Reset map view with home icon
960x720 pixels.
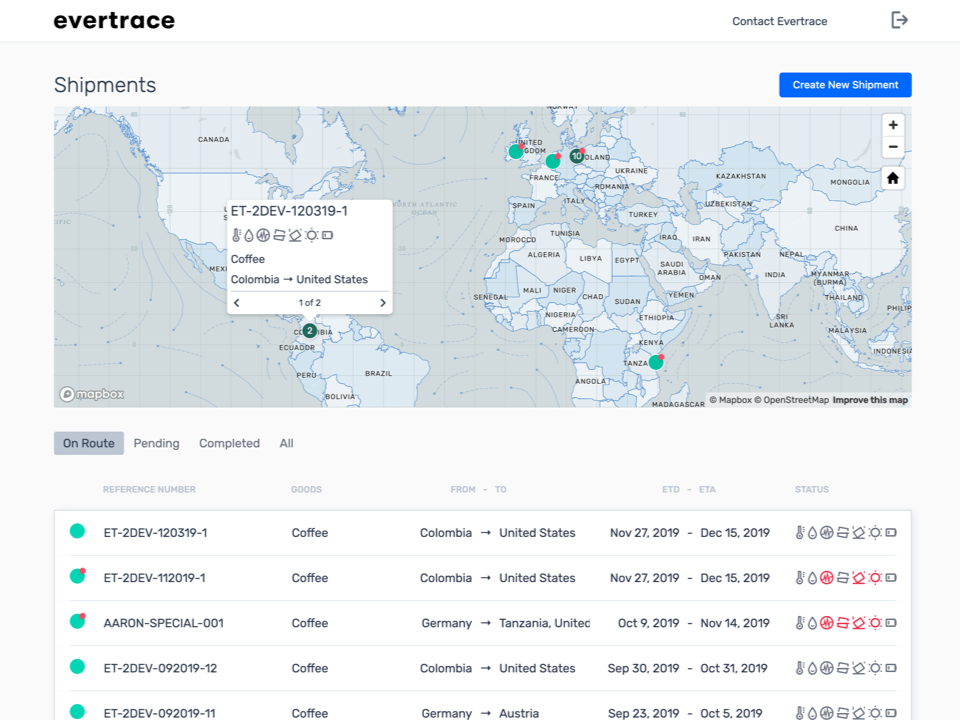893,178
